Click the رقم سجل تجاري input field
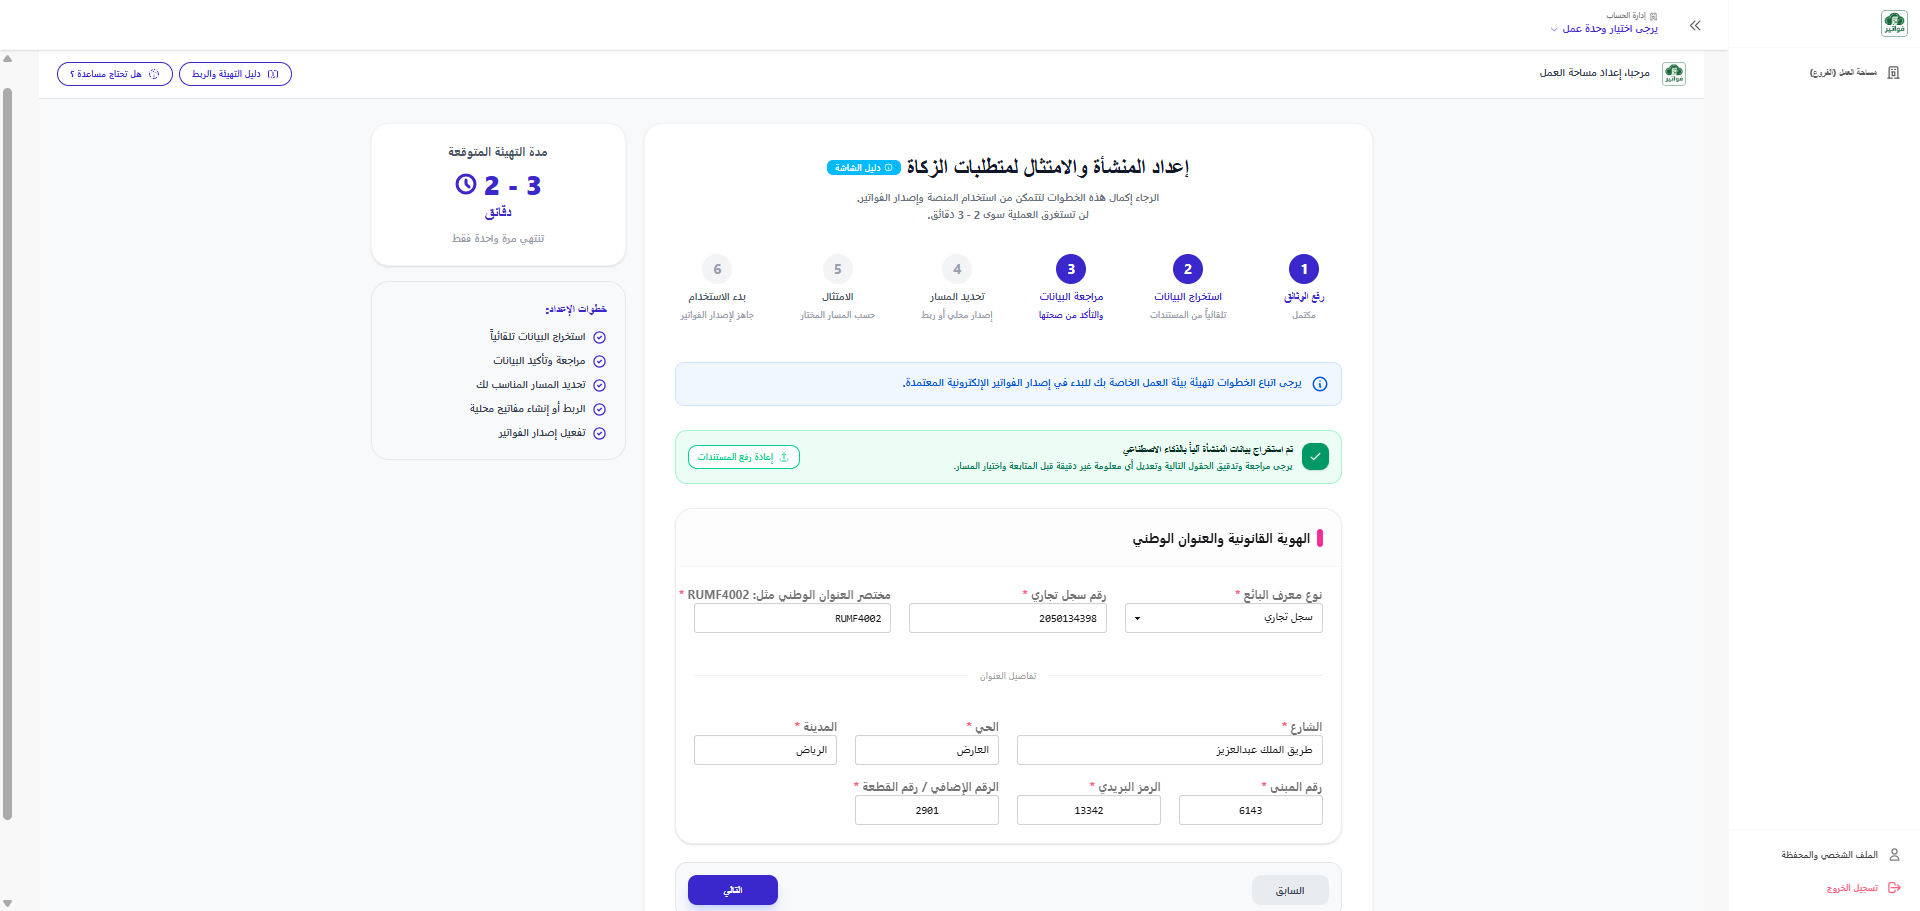This screenshot has width=1920, height=911. [x=1008, y=618]
